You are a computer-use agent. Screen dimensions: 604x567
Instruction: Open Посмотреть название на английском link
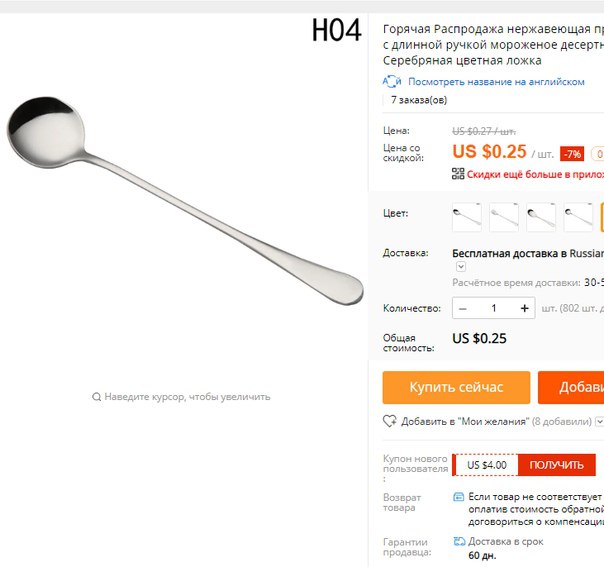coord(496,82)
